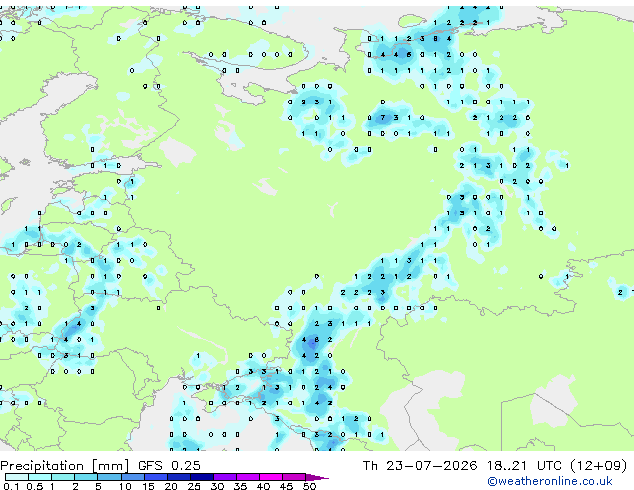The image size is (634, 490).
Task: Click the "18..21 UTC" time range
Action: click(524, 465)
